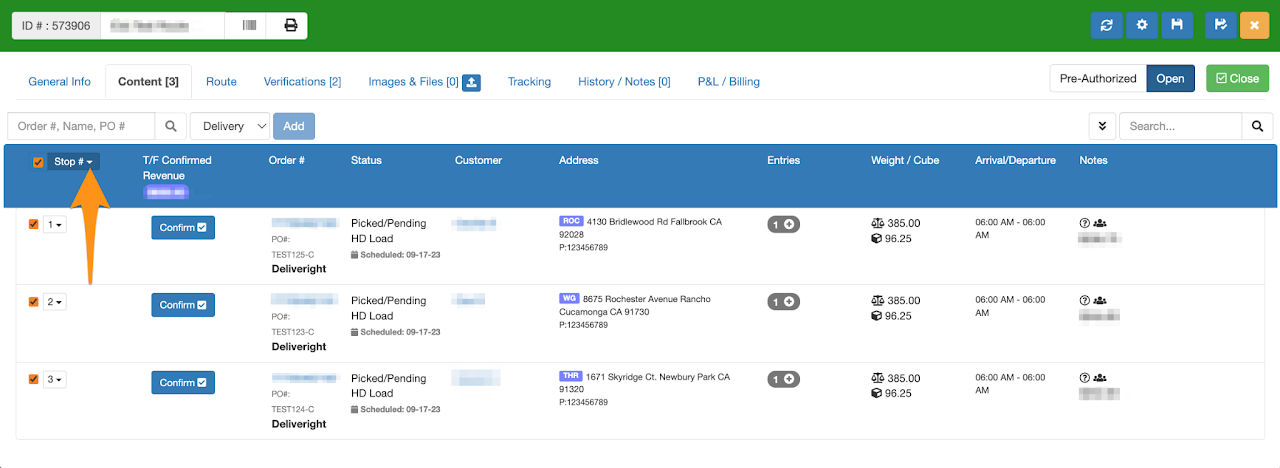Click the team icon in notes of stop 1

point(1100,222)
